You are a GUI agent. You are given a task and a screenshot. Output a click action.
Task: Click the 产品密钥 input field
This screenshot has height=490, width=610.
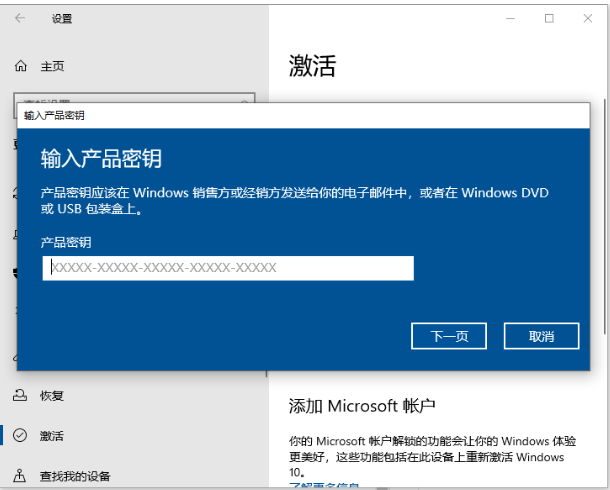point(228,268)
